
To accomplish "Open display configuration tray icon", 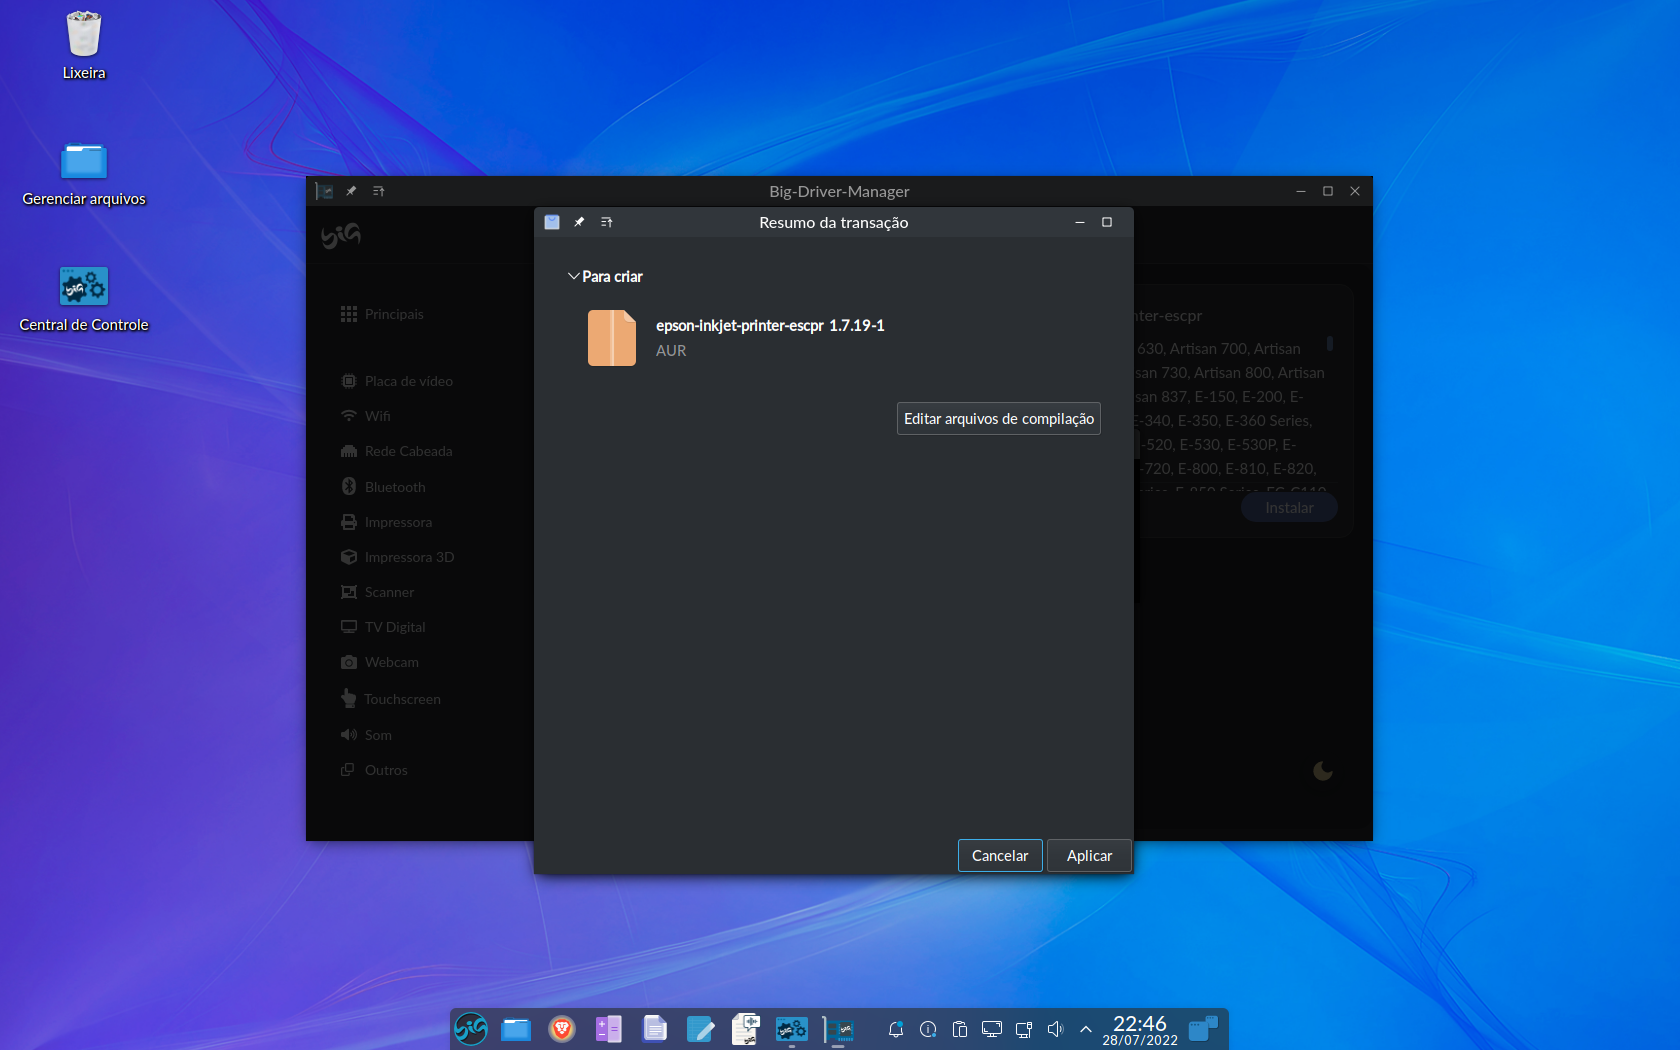I will point(992,1029).
